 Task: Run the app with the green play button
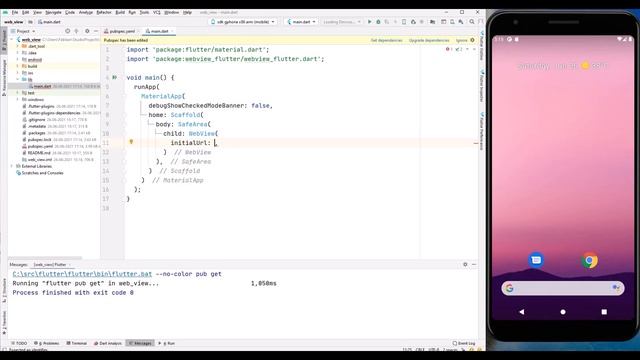pos(369,22)
